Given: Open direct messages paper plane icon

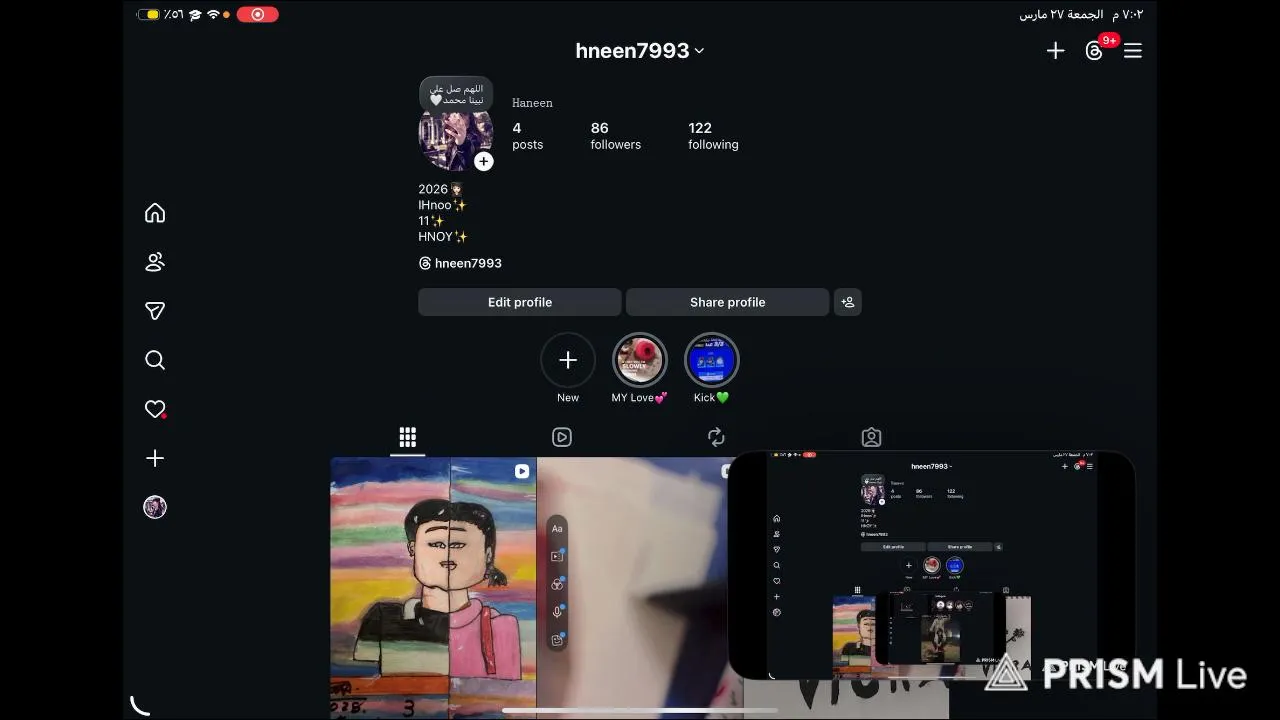Looking at the screenshot, I should [155, 311].
